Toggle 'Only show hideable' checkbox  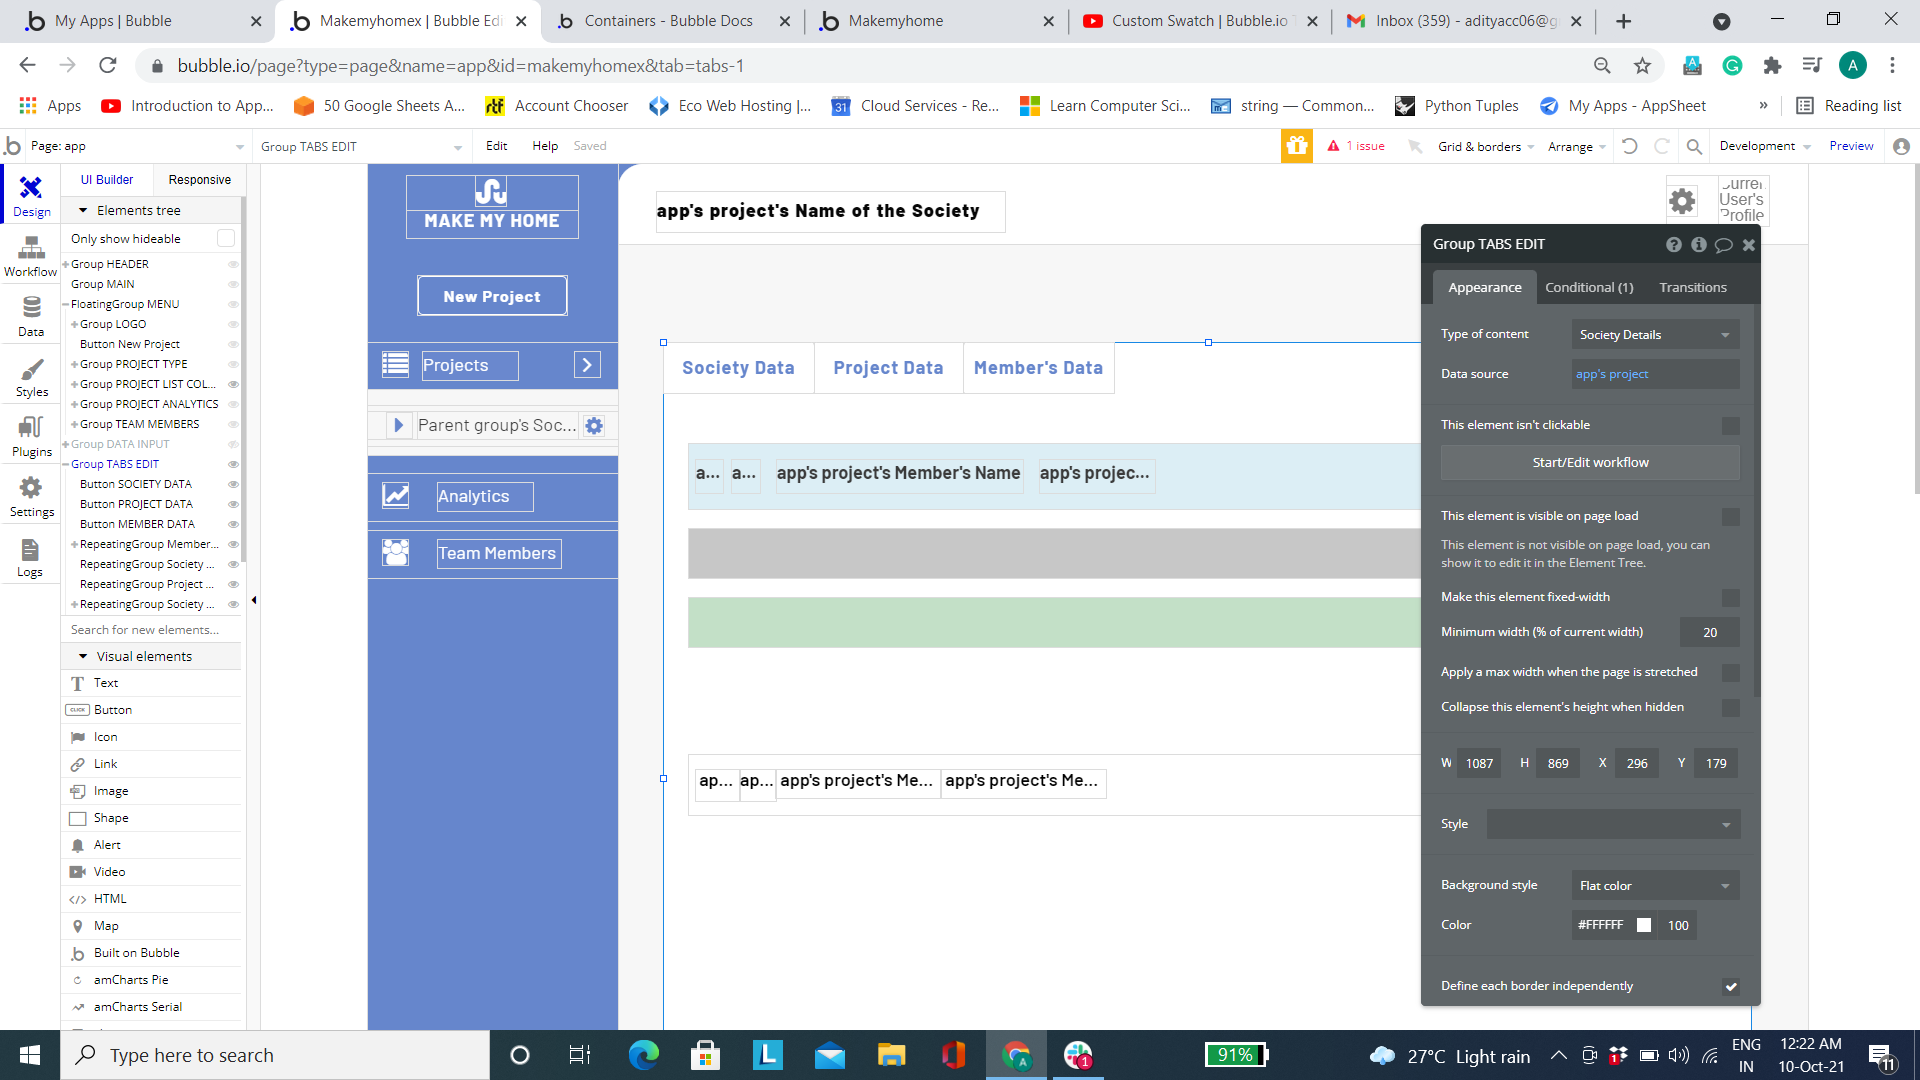click(x=226, y=238)
